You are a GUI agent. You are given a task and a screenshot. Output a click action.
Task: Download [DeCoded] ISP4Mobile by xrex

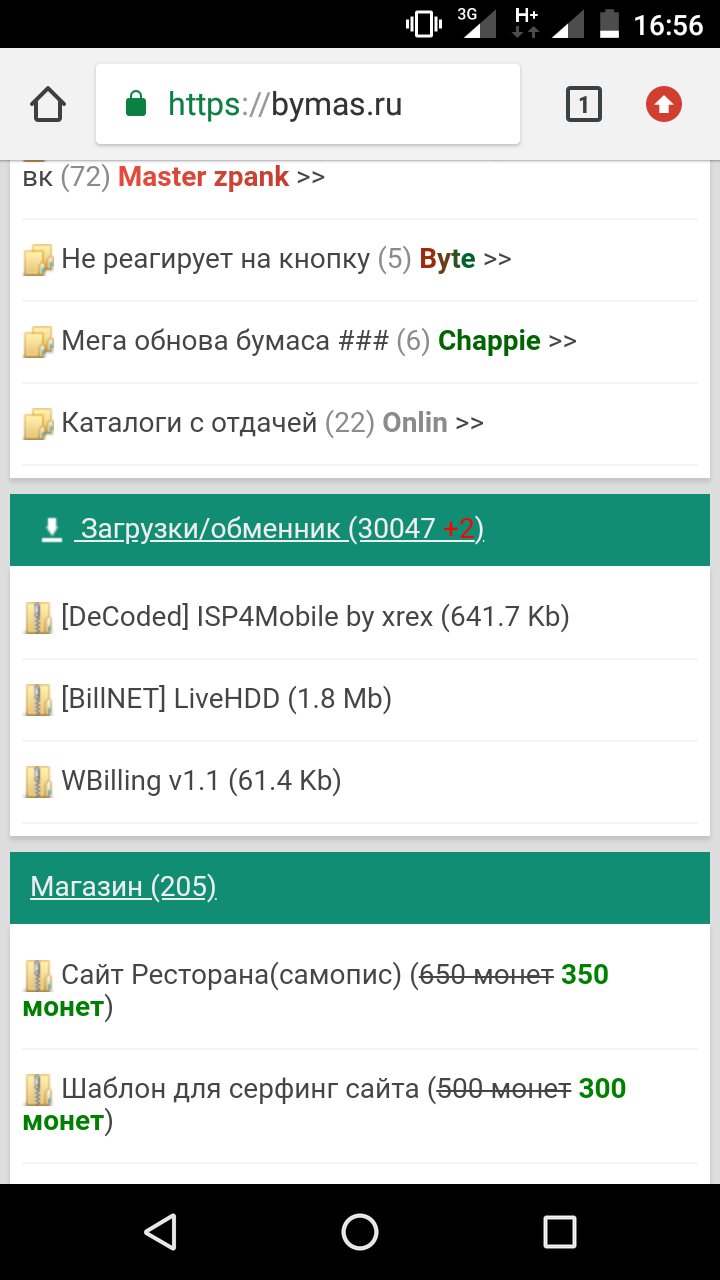click(315, 617)
